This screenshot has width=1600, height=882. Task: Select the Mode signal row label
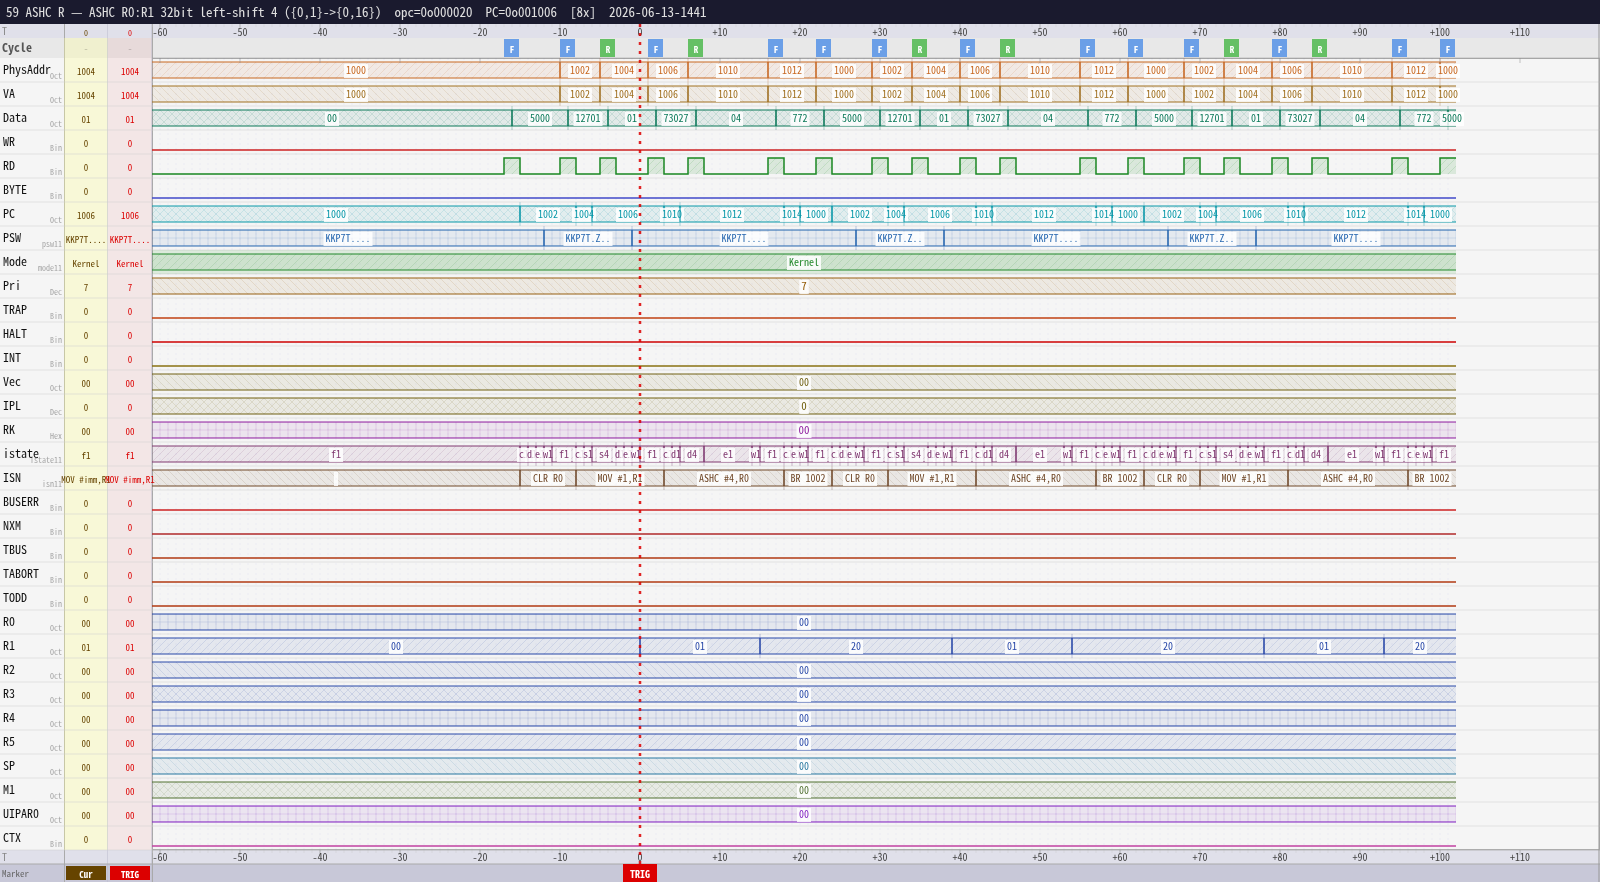point(15,262)
